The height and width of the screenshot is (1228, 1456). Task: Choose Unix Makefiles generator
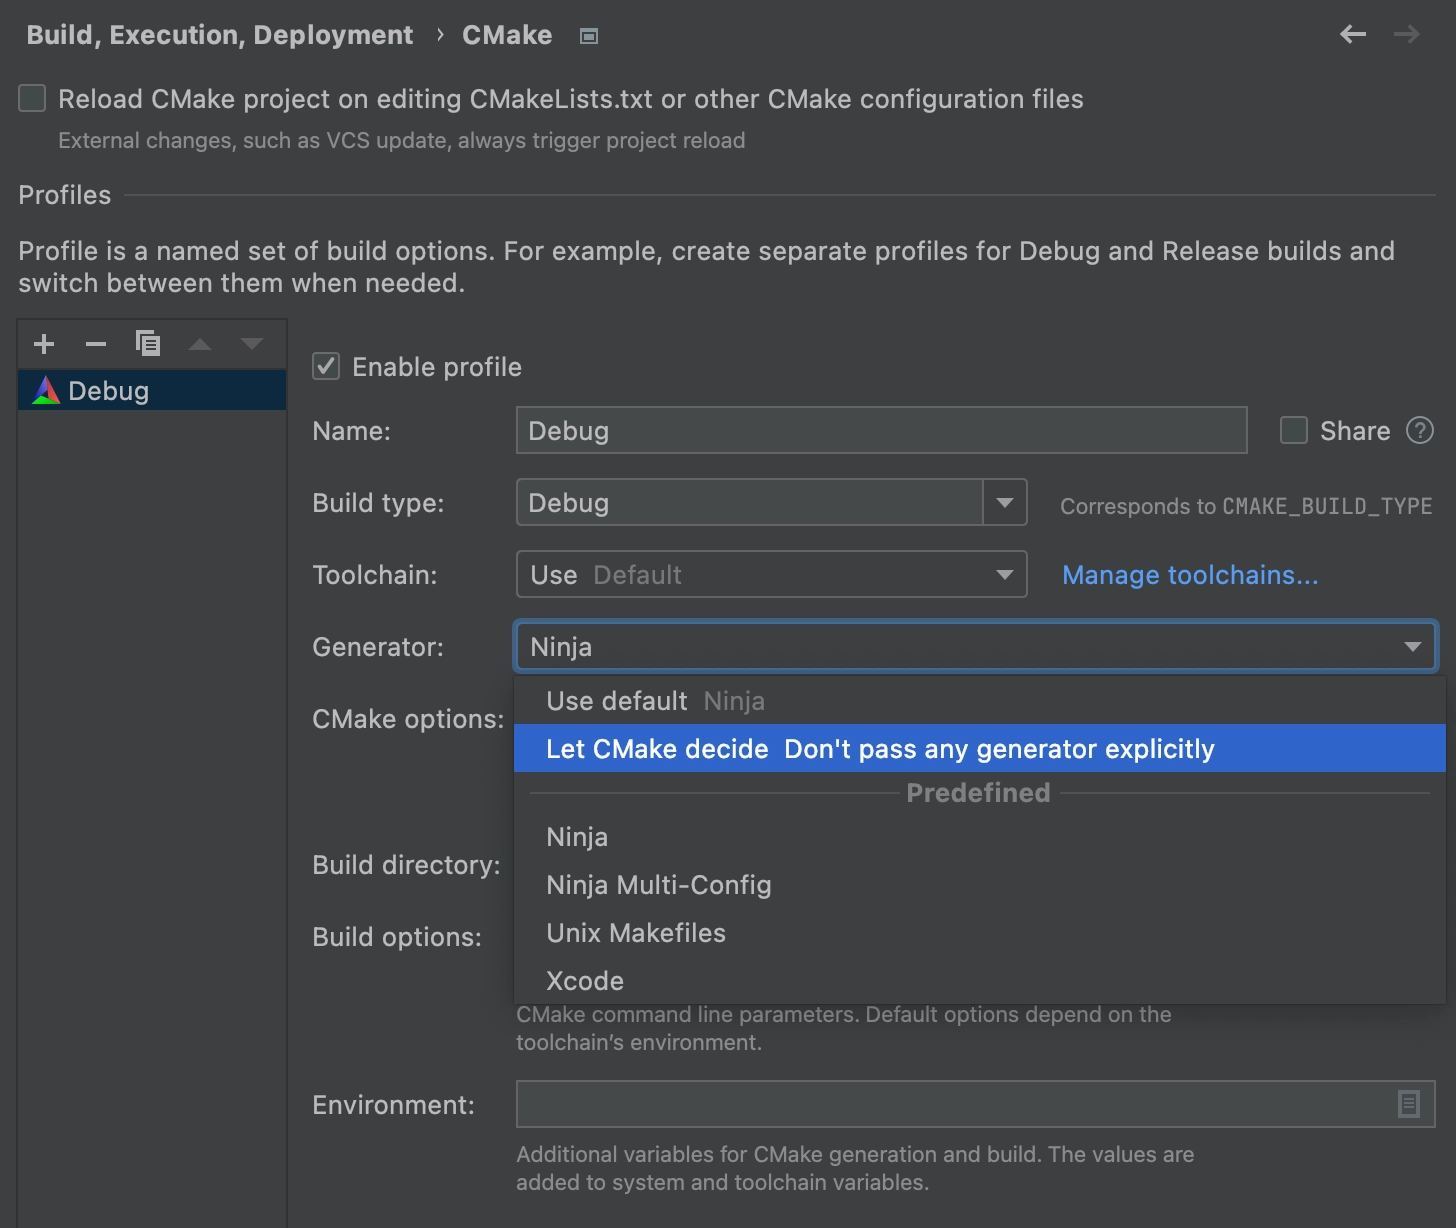tap(980, 933)
